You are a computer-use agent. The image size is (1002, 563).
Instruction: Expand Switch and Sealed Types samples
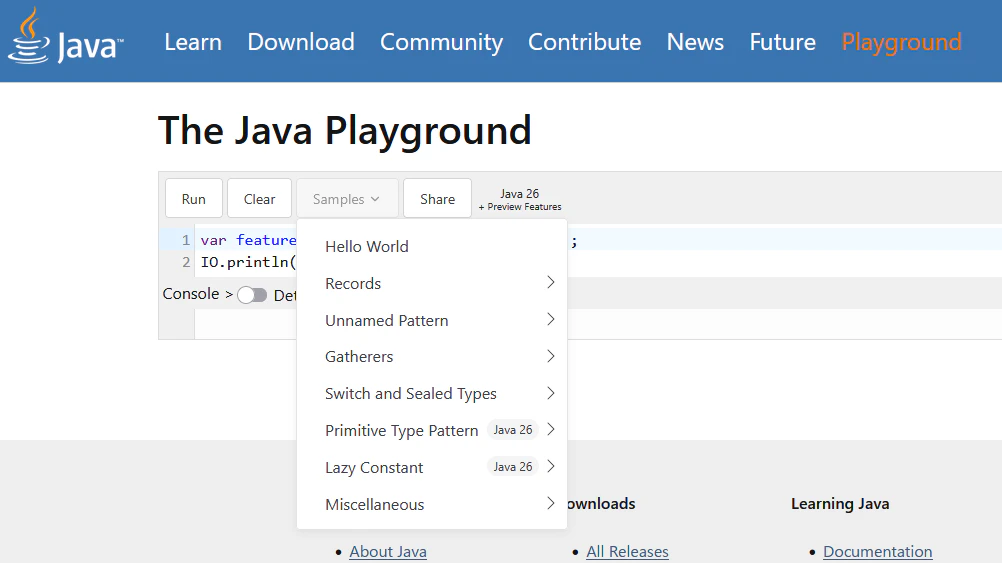(x=432, y=394)
